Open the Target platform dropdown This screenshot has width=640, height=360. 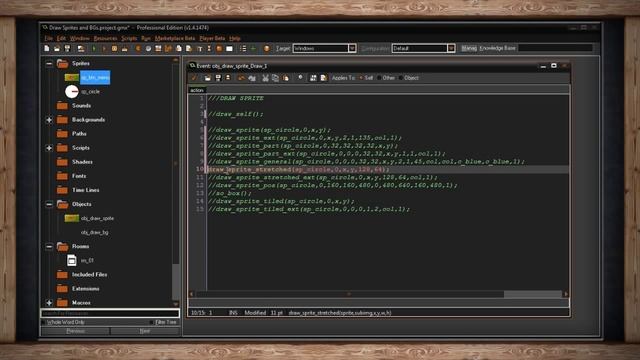coord(352,48)
